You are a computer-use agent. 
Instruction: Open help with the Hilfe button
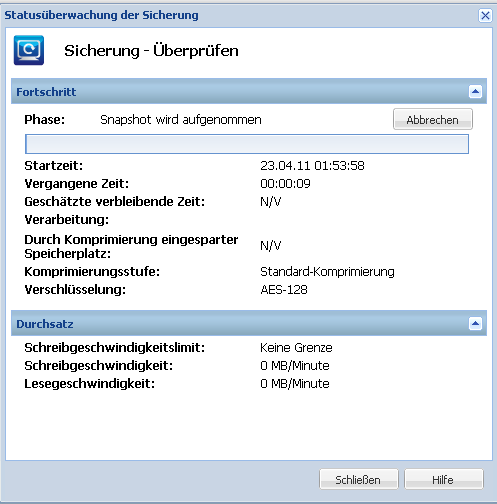coord(443,479)
